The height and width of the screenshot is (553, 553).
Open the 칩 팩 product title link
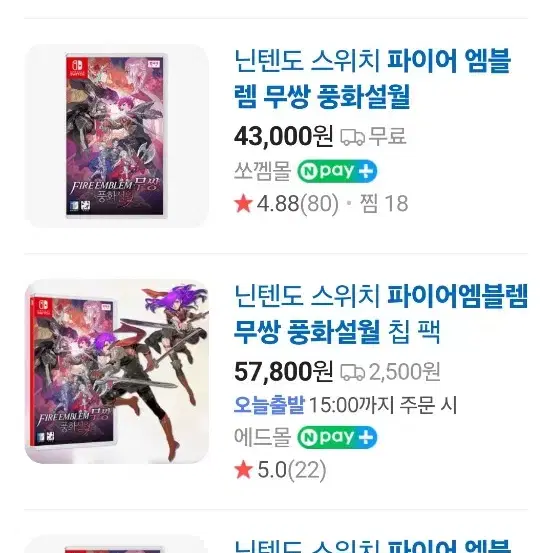point(381,314)
